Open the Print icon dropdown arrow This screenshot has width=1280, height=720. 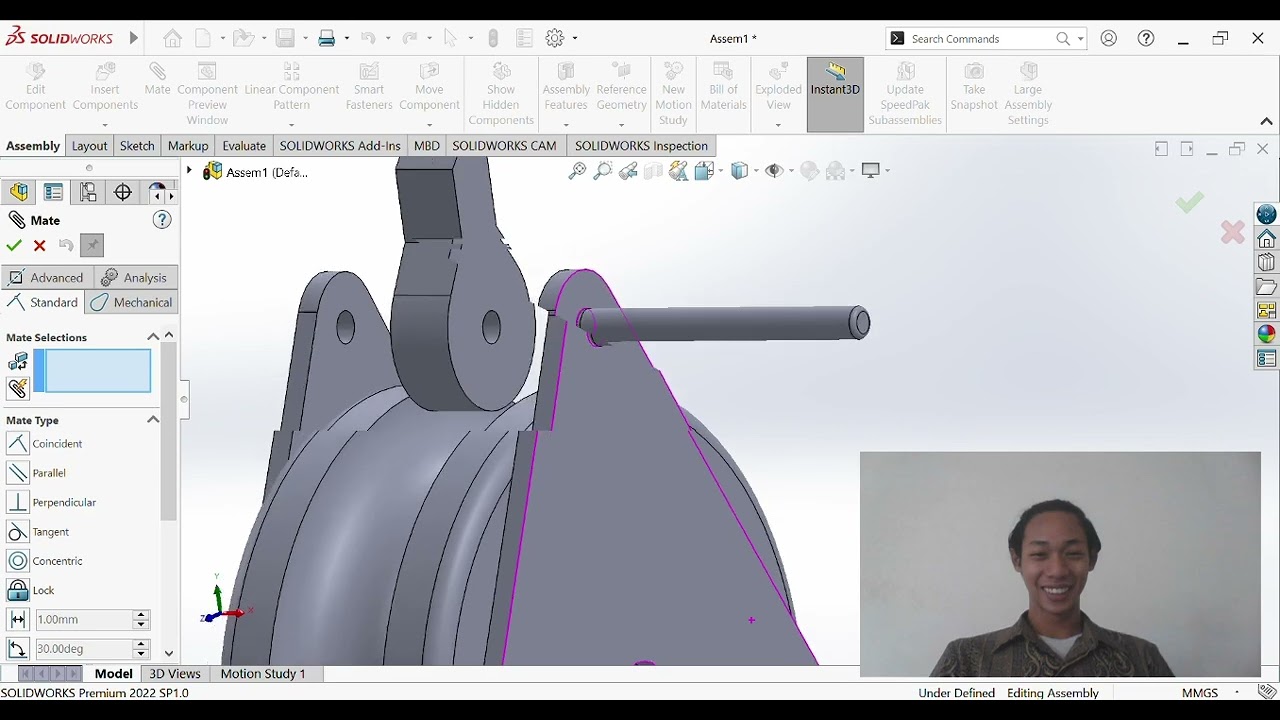pos(347,39)
